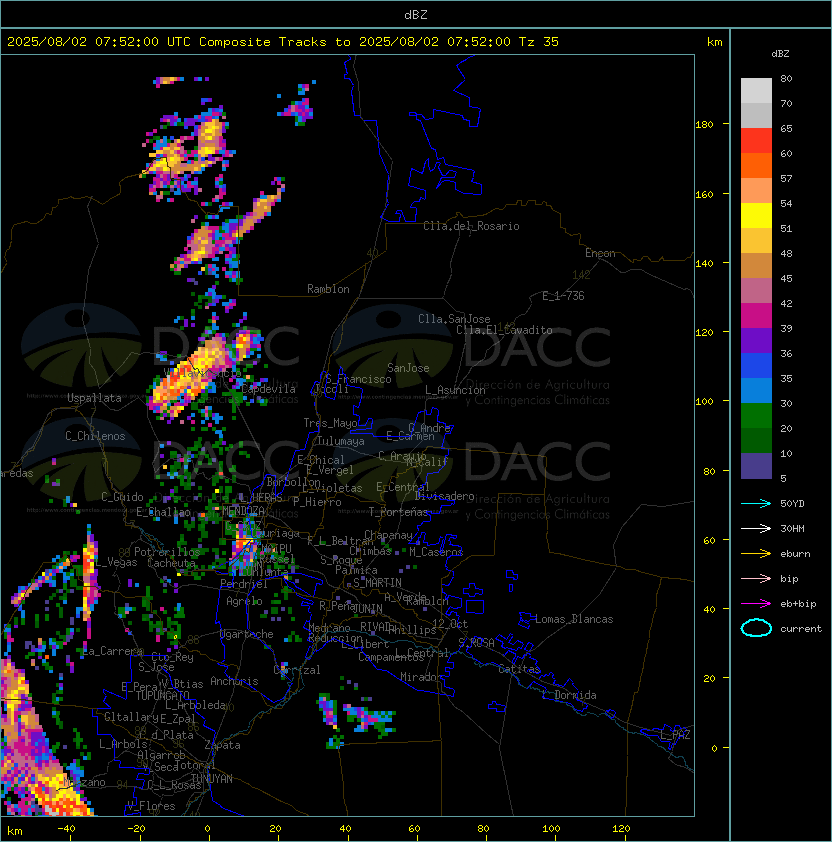Click the magenta eb+bip arrow in legend
This screenshot has width=832, height=842.
tap(756, 604)
